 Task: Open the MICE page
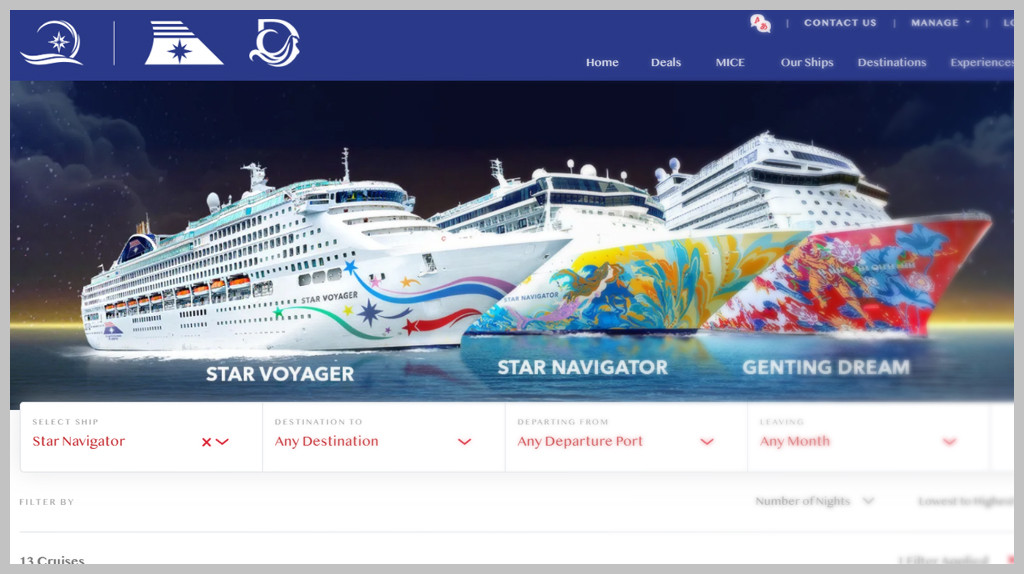click(x=730, y=62)
